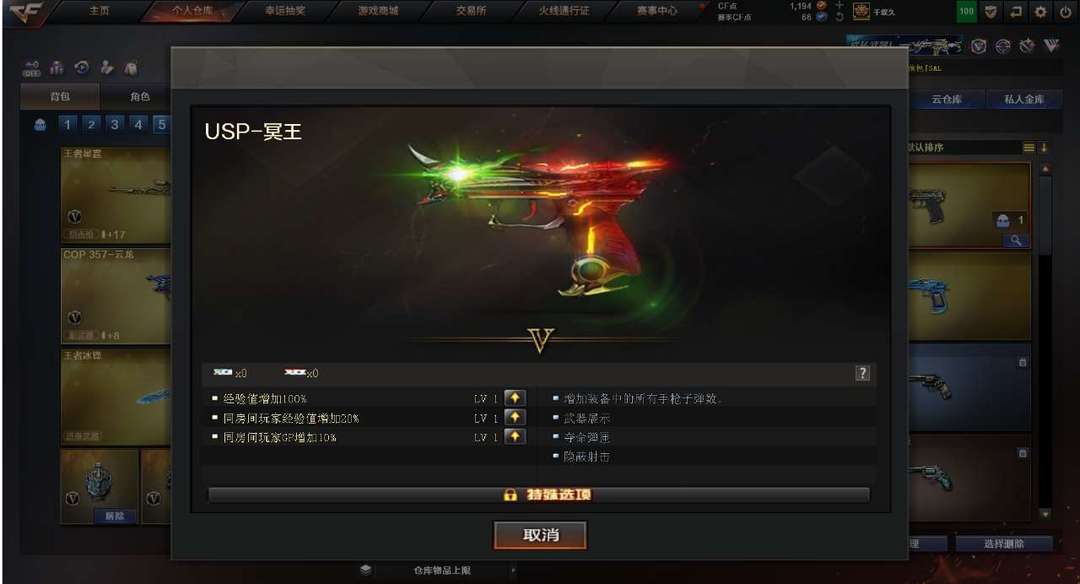Open the sort order list icon
This screenshot has width=1080, height=584.
[1028, 147]
